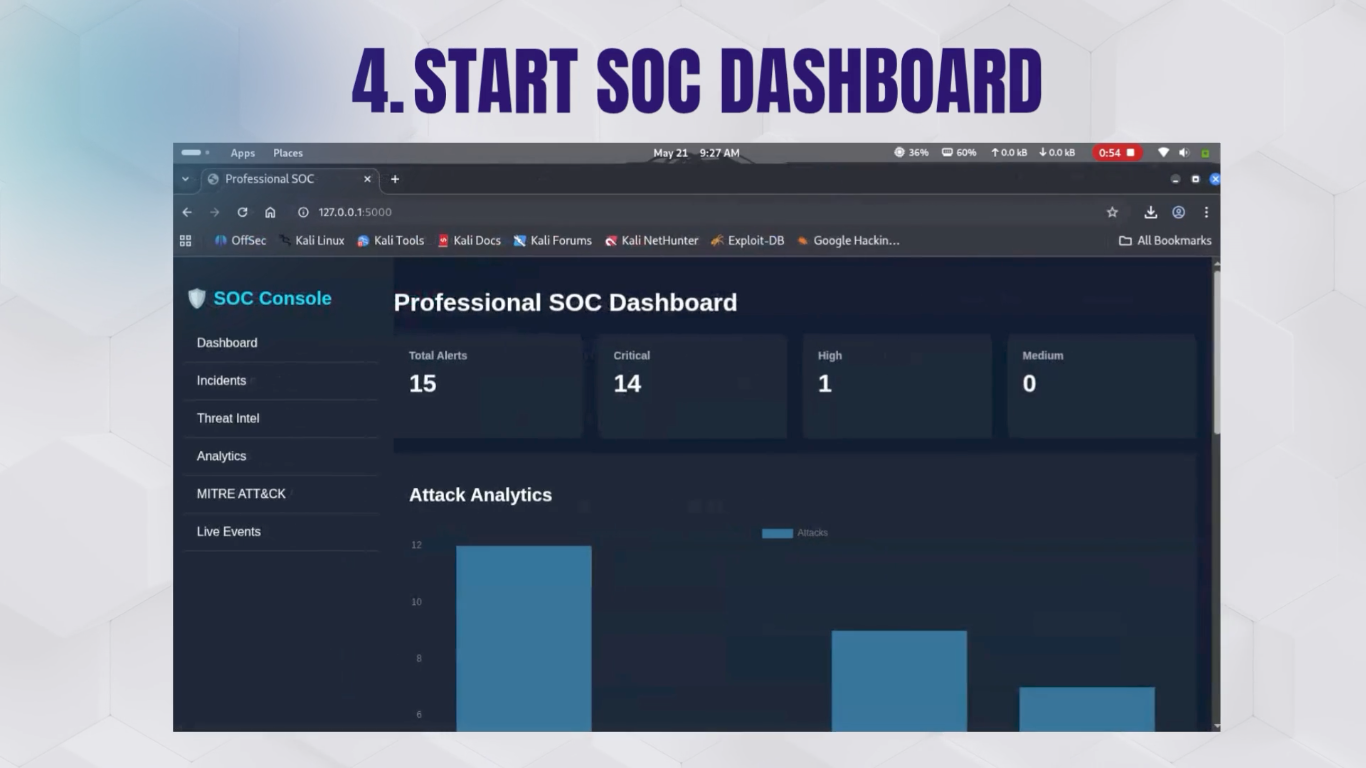Open the Kali NetHunter bookmark
The width and height of the screenshot is (1366, 768).
click(x=652, y=240)
